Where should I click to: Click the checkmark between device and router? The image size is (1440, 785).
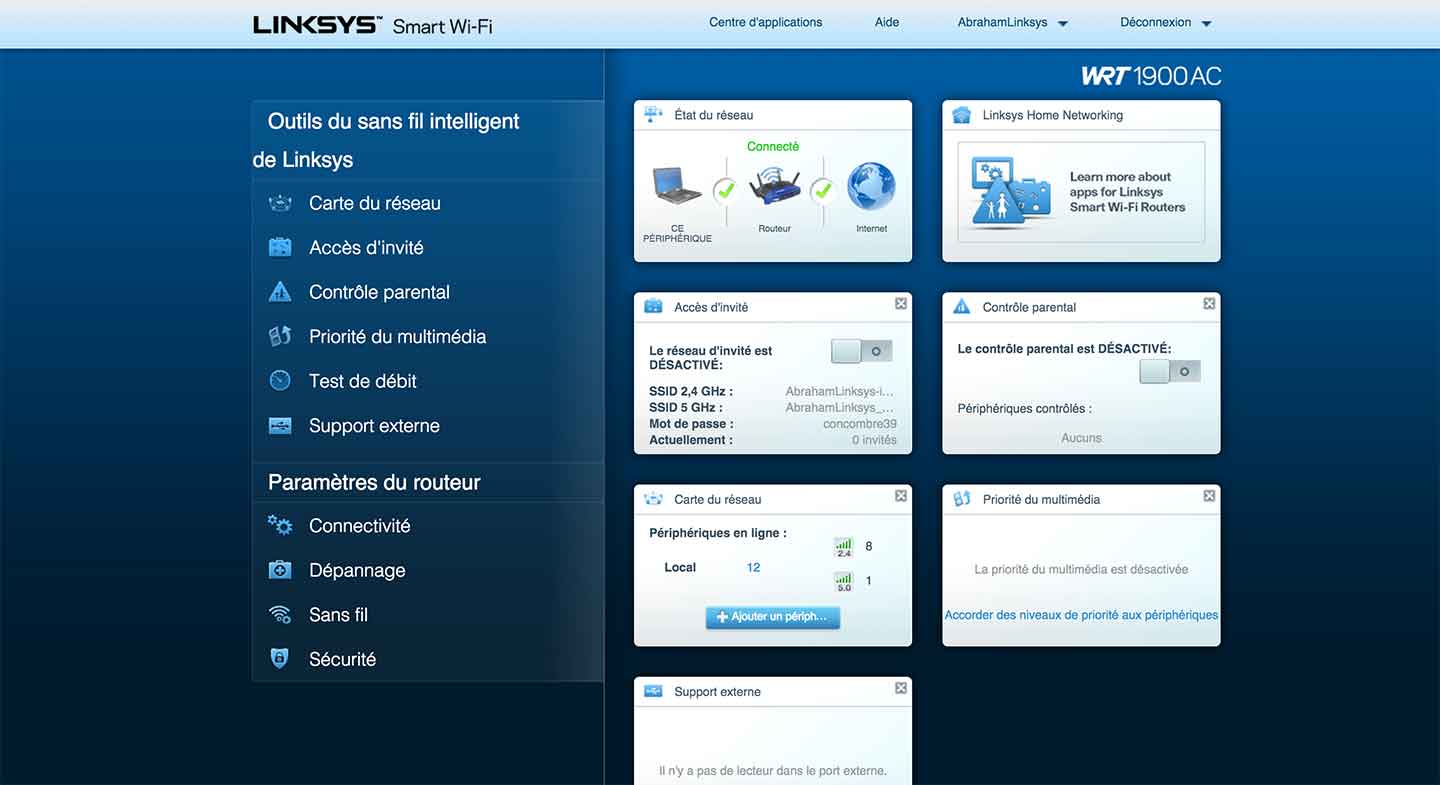point(725,189)
